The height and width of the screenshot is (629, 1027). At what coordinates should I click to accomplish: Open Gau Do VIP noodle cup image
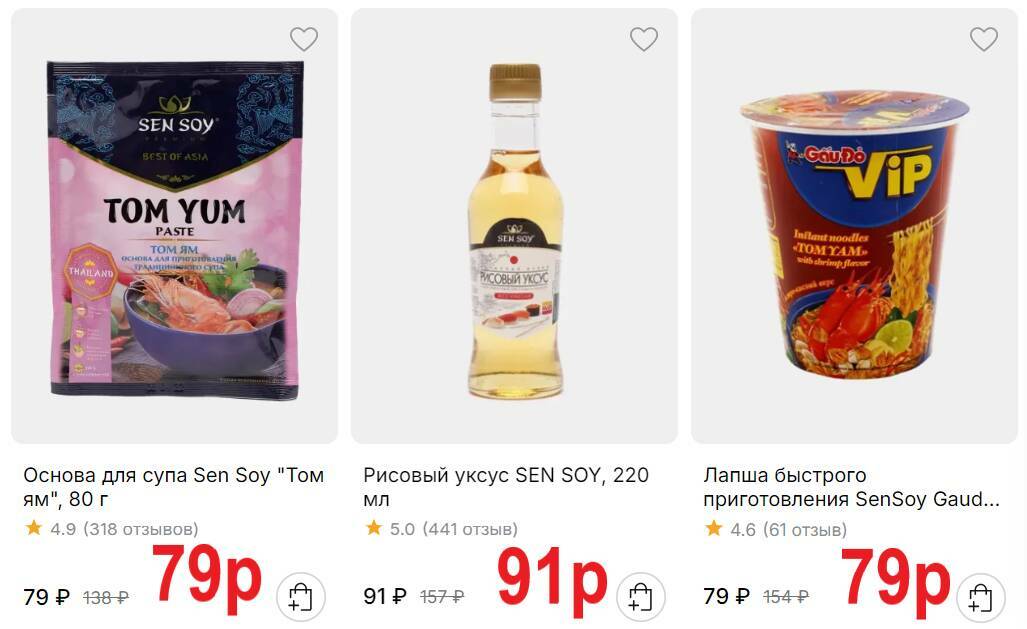point(855,234)
